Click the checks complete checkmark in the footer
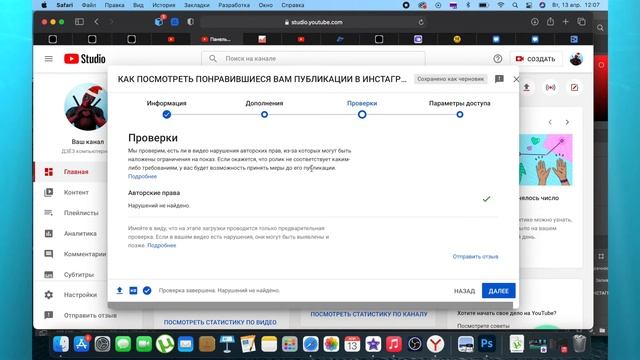The height and width of the screenshot is (360, 640). 147,291
